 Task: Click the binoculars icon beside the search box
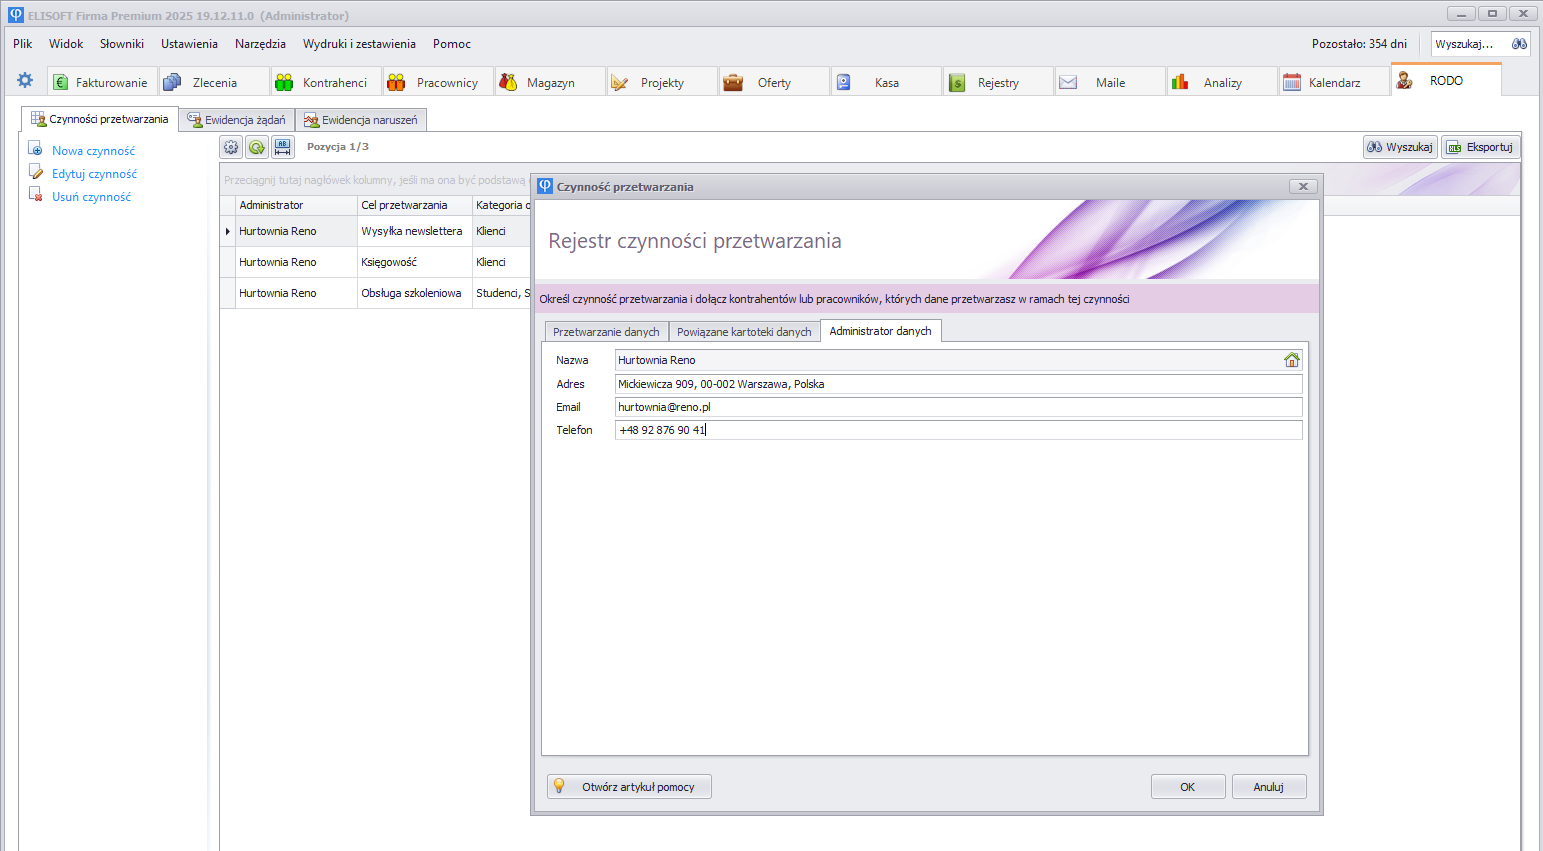[1519, 44]
